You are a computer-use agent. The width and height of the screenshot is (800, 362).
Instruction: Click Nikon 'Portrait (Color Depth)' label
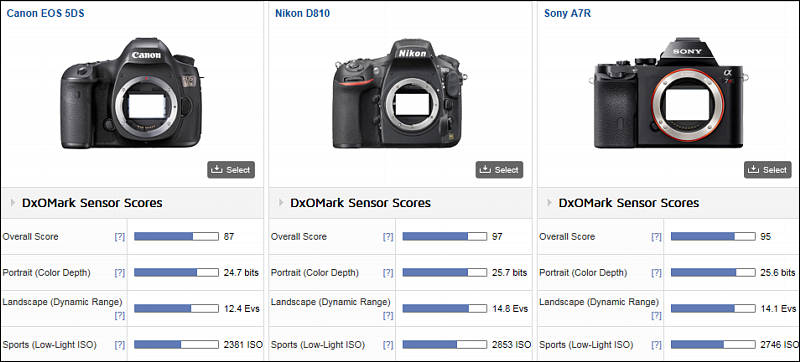click(315, 273)
